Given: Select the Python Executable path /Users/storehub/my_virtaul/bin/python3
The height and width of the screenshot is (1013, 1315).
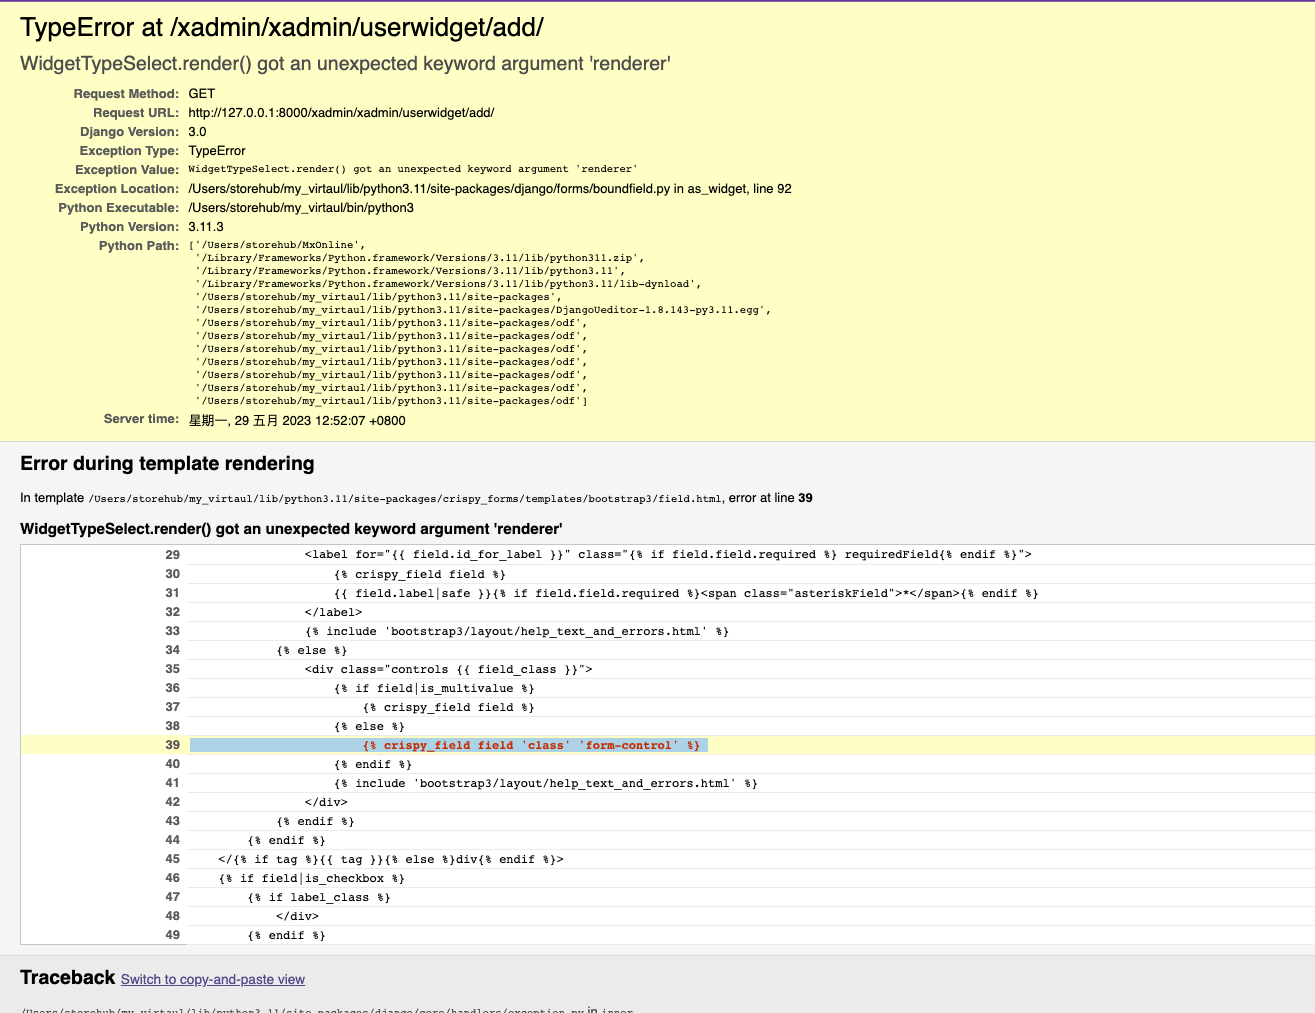Looking at the screenshot, I should [x=301, y=208].
